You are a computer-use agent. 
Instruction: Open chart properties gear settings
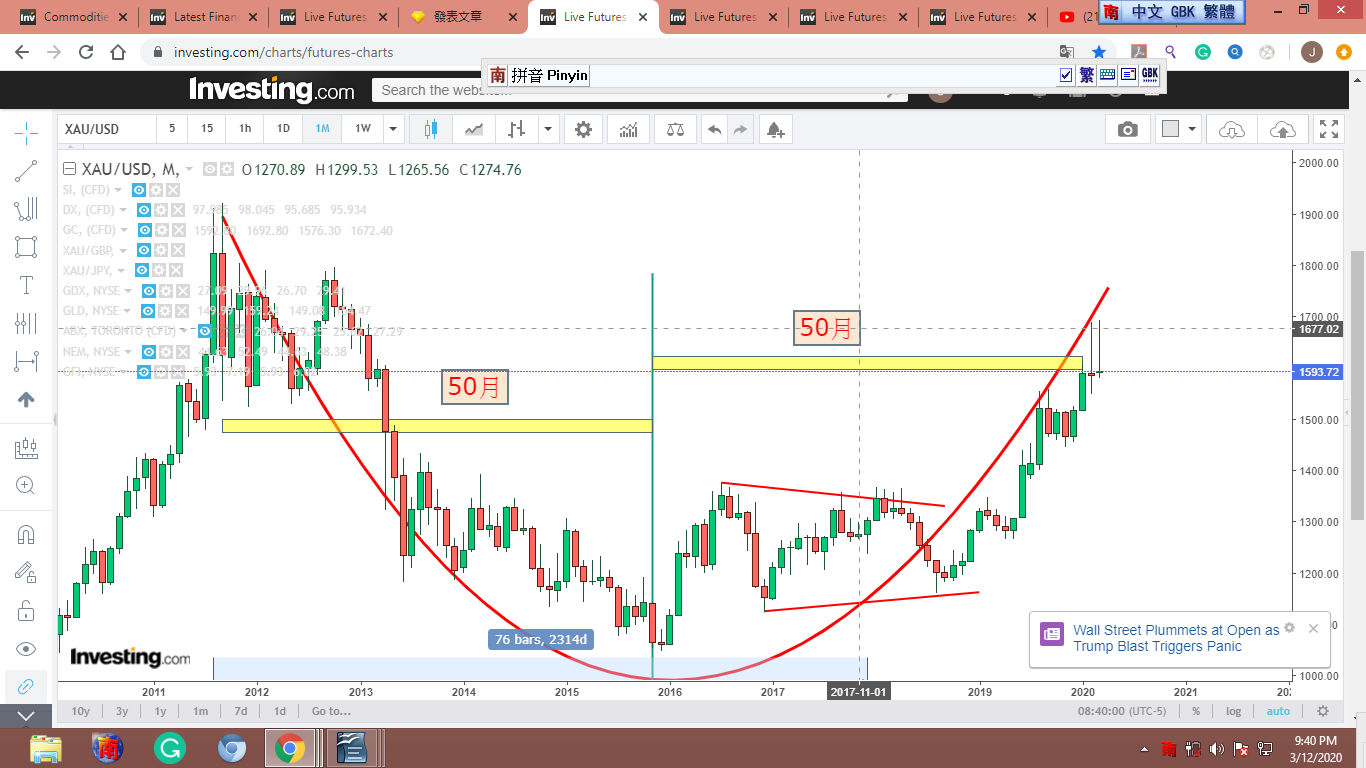coord(583,129)
